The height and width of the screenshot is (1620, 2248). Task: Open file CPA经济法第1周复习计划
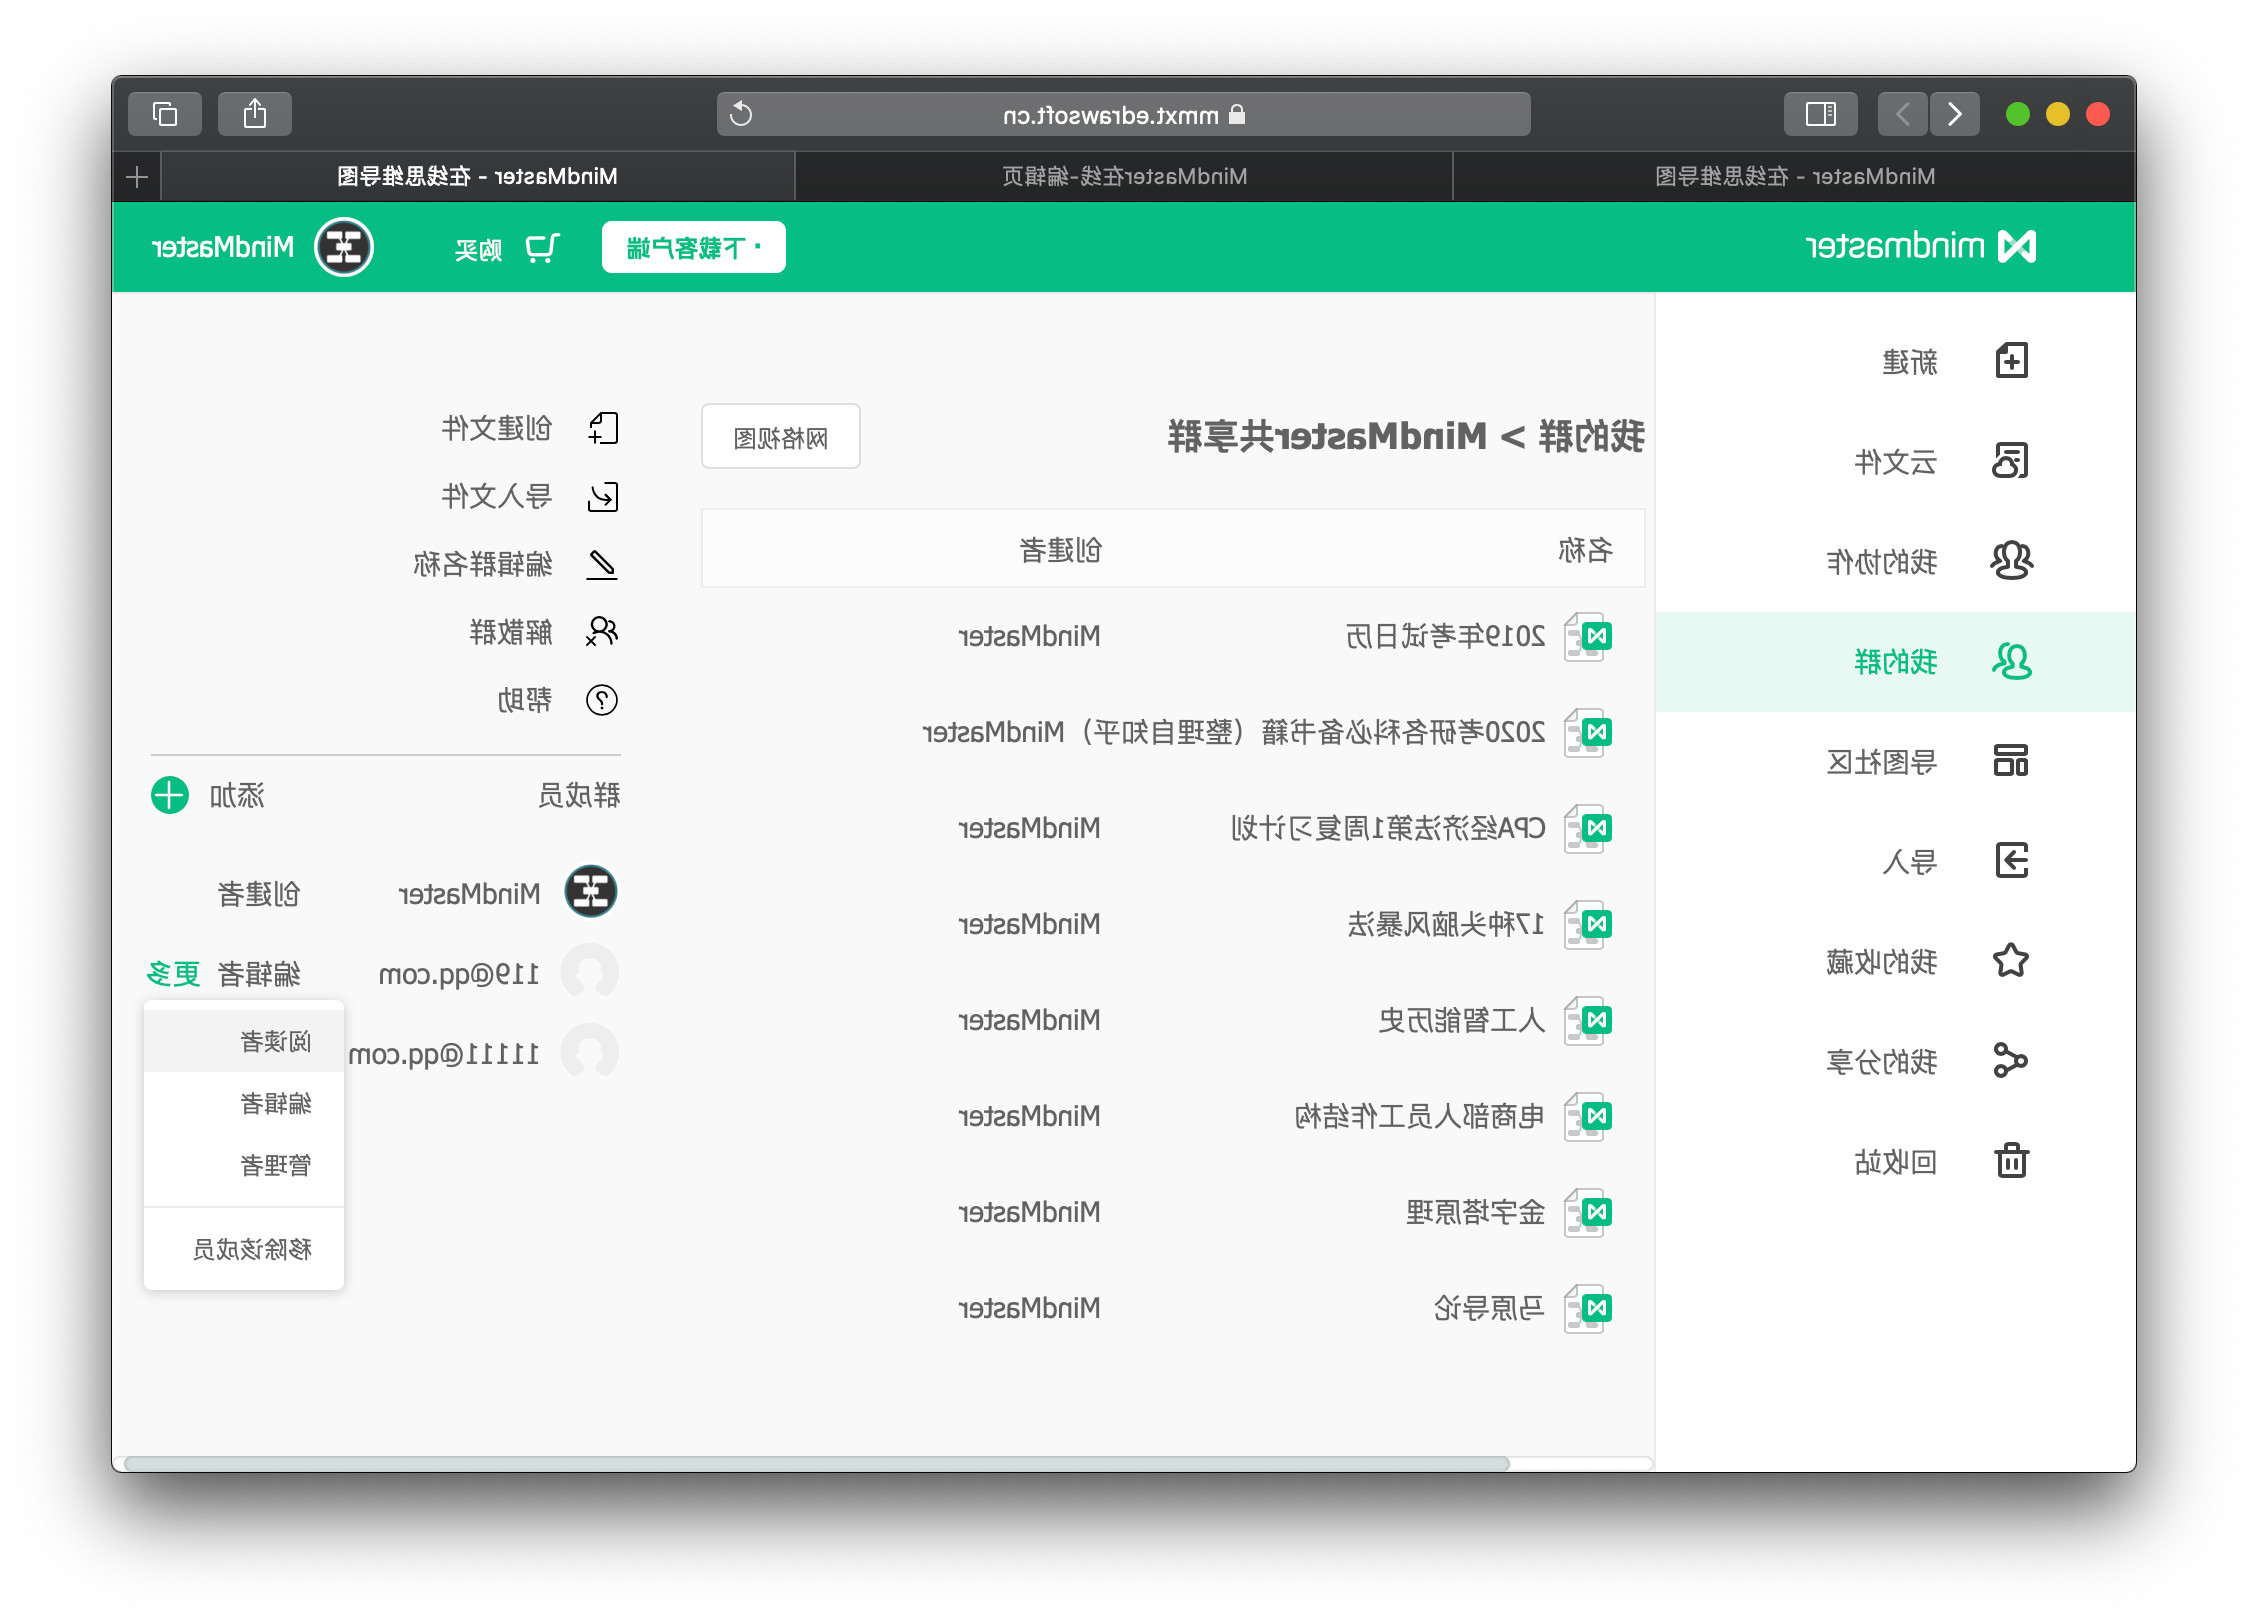[x=1388, y=829]
